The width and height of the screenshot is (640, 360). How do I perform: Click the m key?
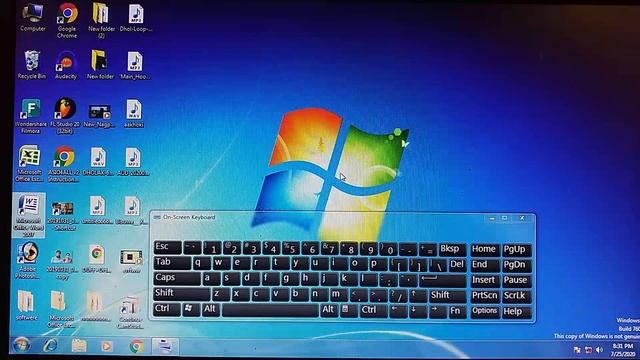(338, 294)
